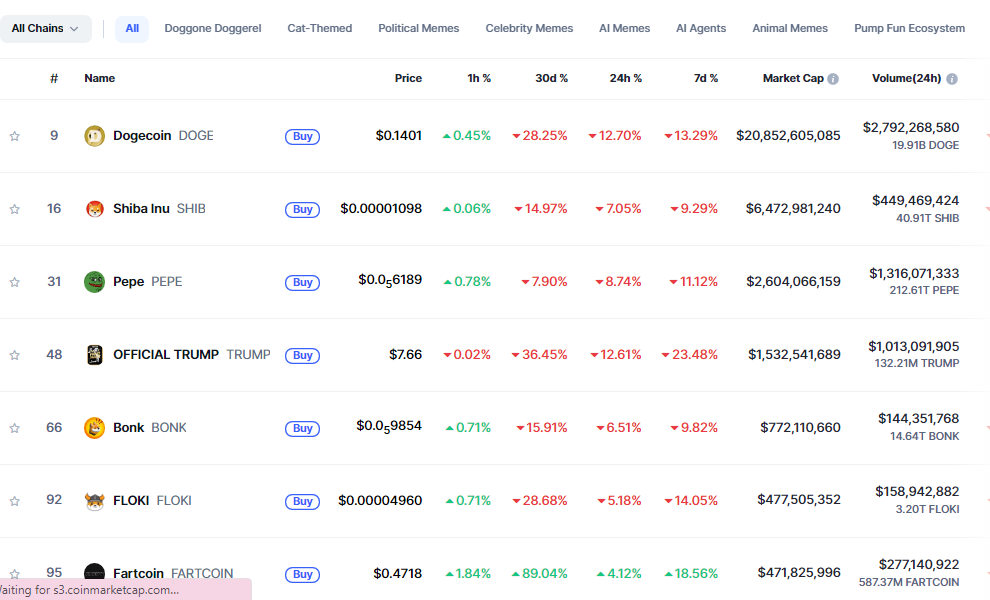
Task: Switch to Doggone Doggerel tab
Action: pyautogui.click(x=213, y=28)
